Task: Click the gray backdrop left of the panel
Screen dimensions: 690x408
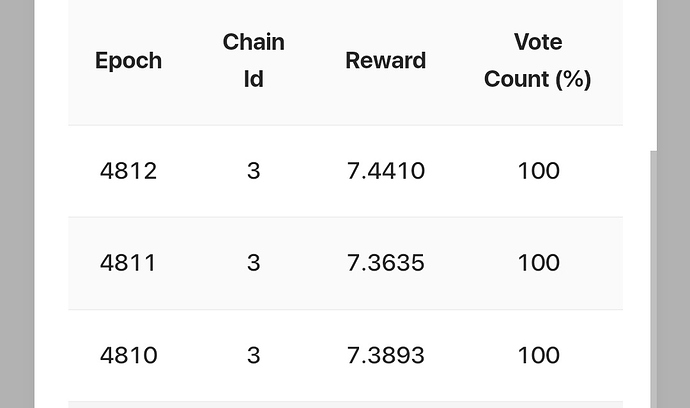Action: tap(17, 204)
